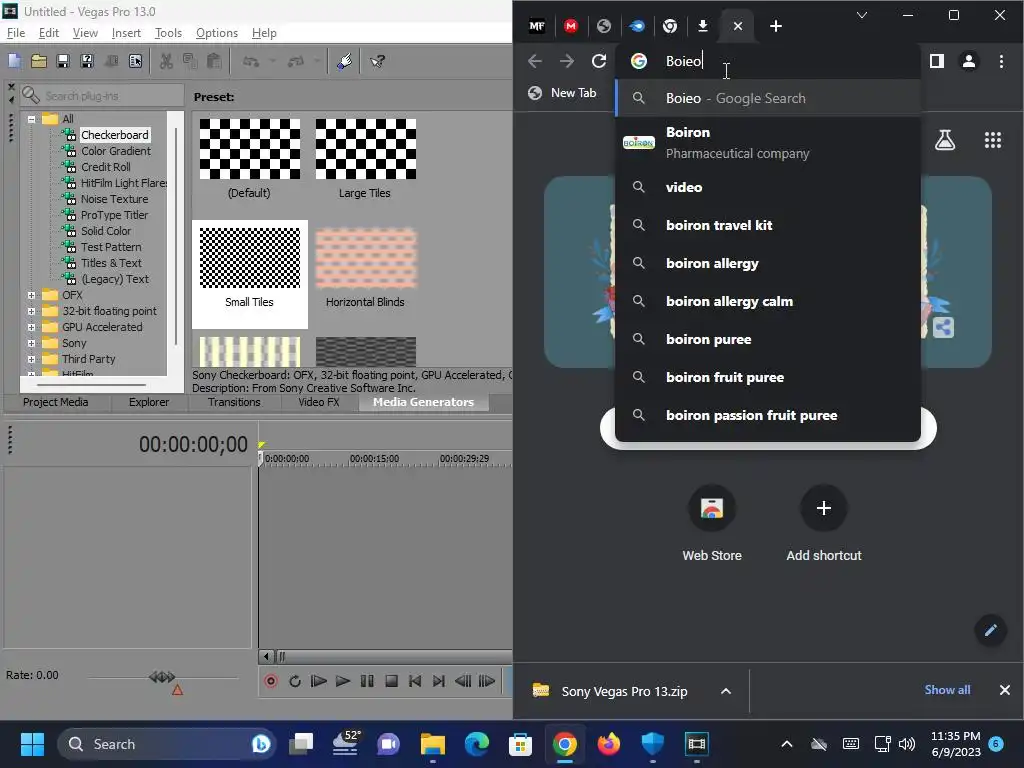This screenshot has height=768, width=1024.
Task: Go to Start of the timeline
Action: point(415,681)
